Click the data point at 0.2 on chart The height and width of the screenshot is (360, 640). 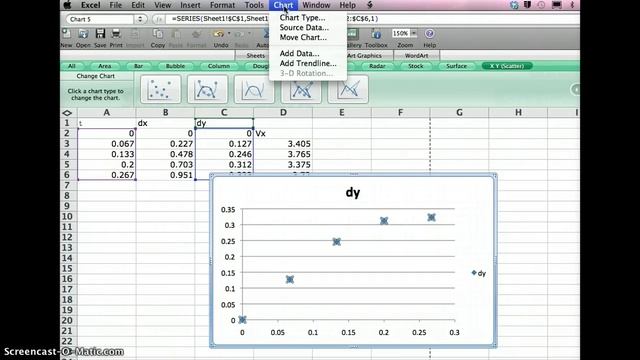384,221
